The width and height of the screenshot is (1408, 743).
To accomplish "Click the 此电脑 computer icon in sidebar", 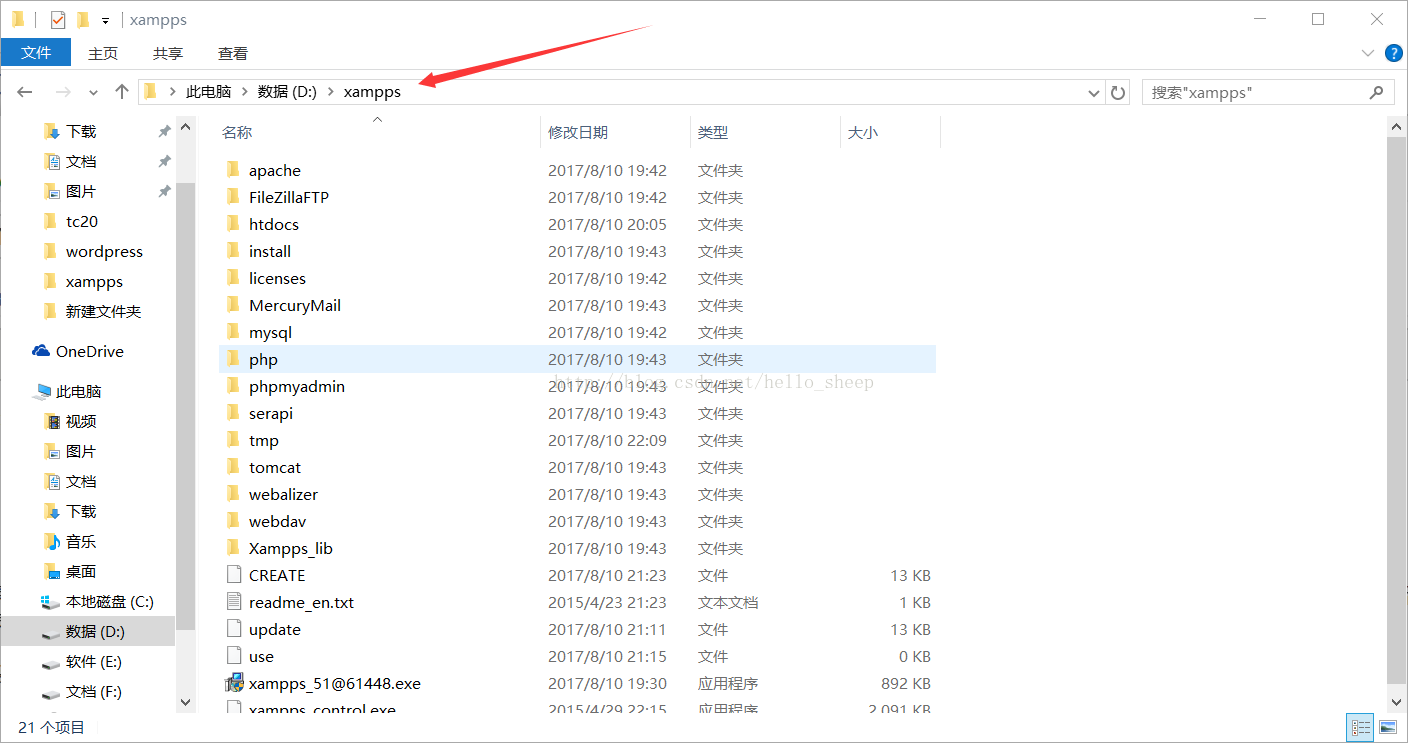I will pyautogui.click(x=42, y=391).
